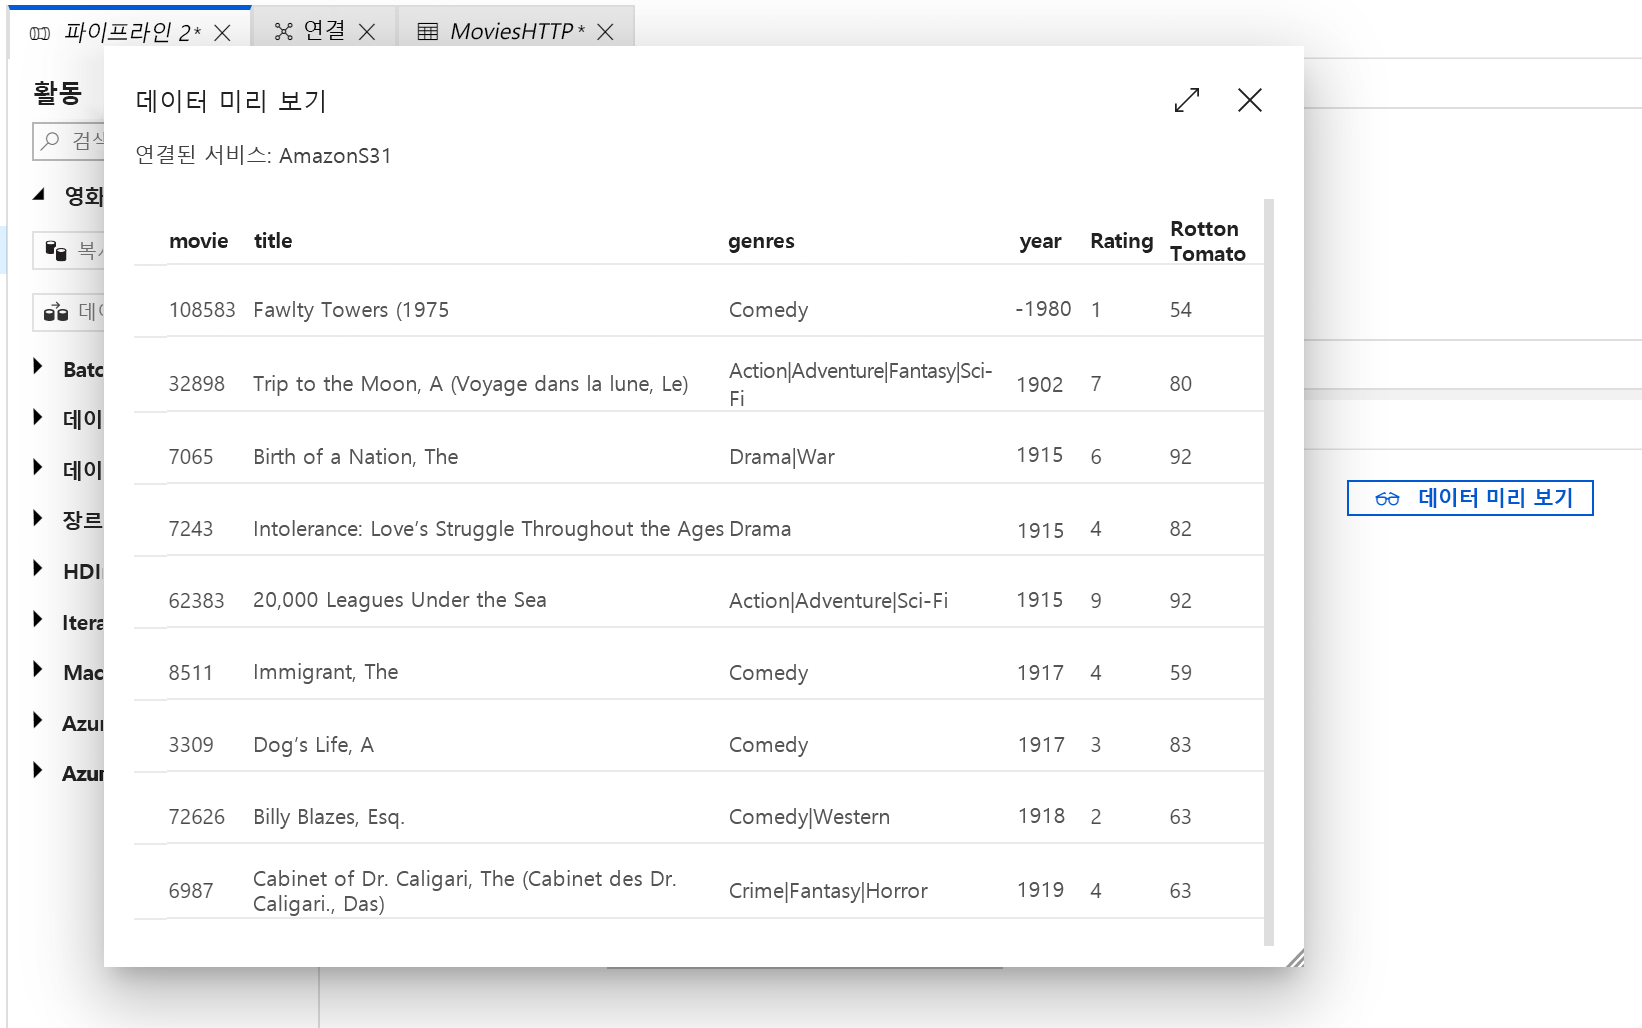Viewport: 1642px width, 1028px height.
Task: Expand the Iteration activity group
Action: click(x=38, y=620)
